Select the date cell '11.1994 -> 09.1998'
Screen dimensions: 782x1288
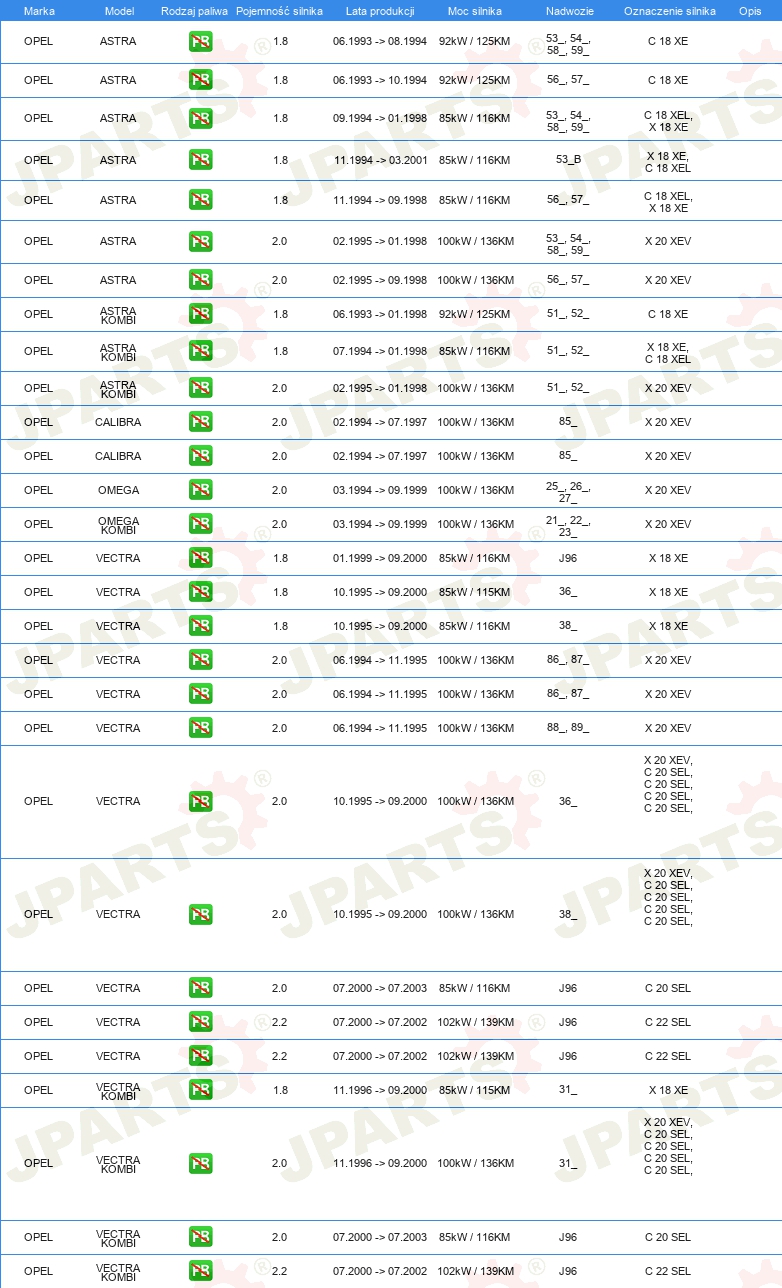click(x=380, y=200)
